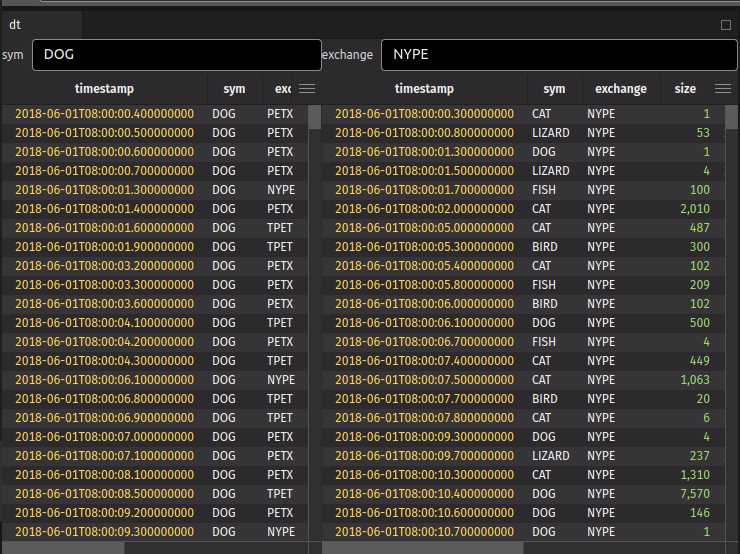Select the LIZARD cell in the size 237 row
The width and height of the screenshot is (740, 554).
pos(550,456)
